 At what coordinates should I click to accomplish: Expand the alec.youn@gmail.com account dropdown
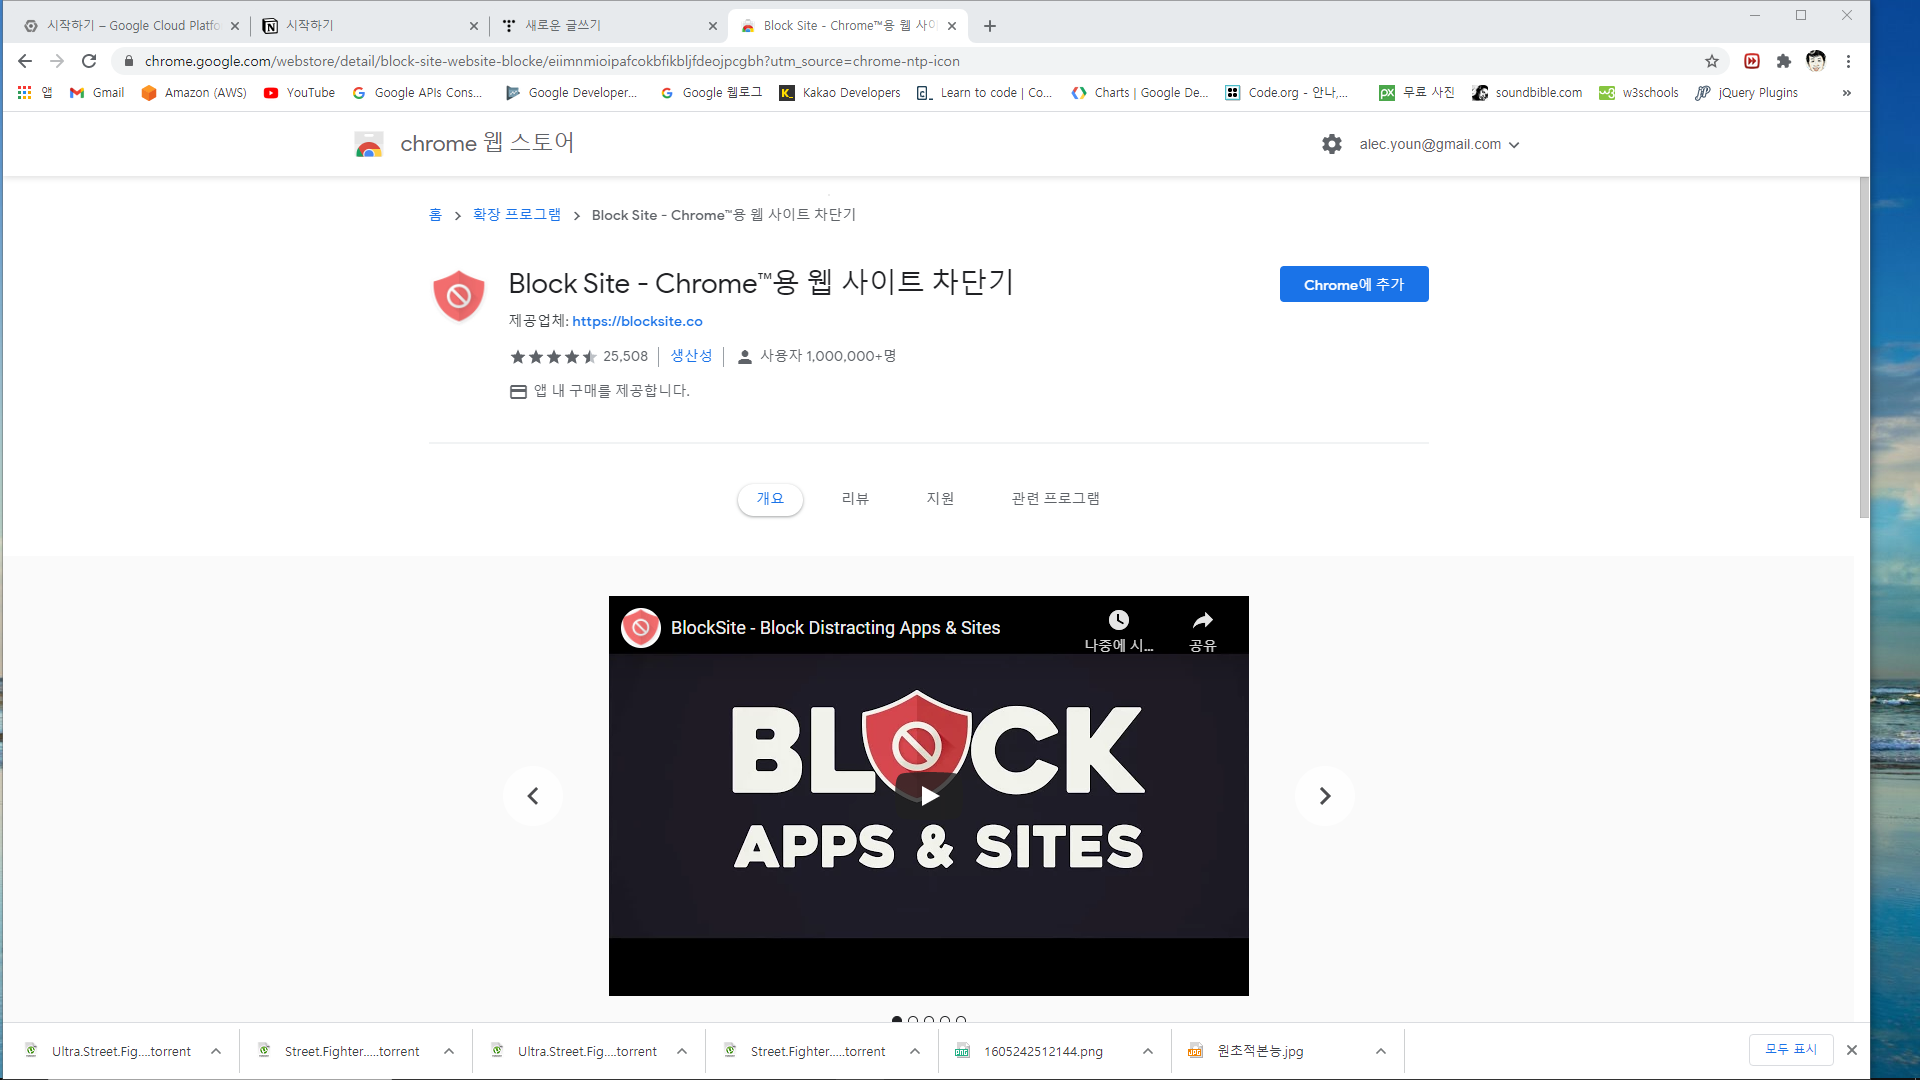pyautogui.click(x=1439, y=144)
